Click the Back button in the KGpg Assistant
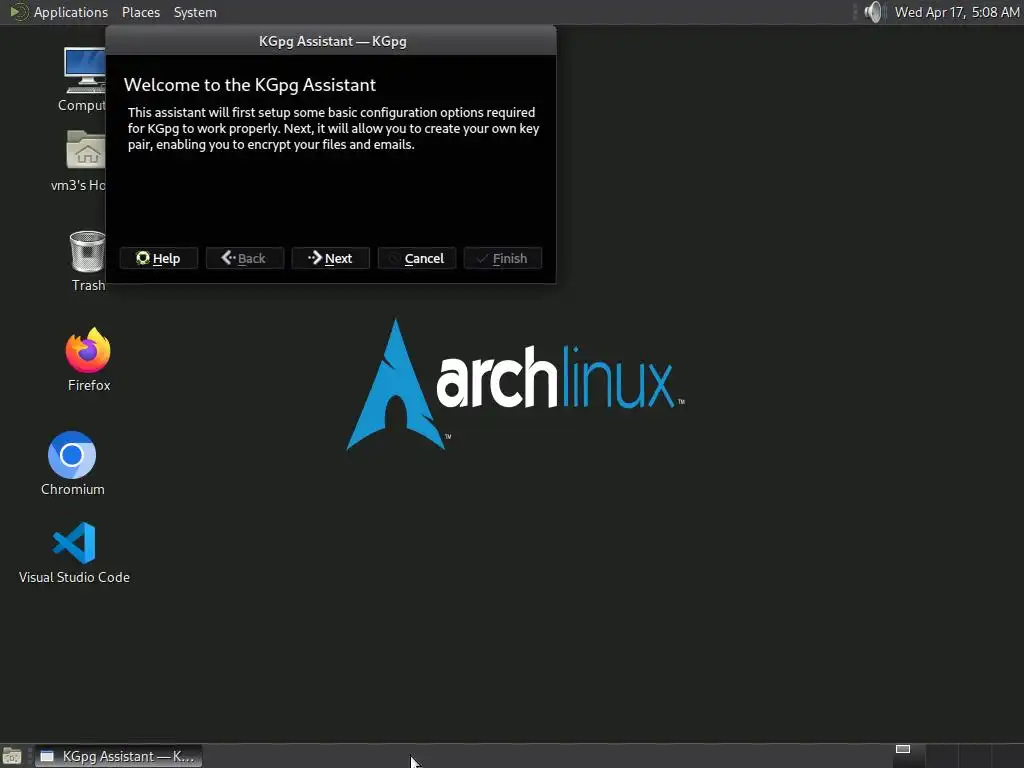Image resolution: width=1024 pixels, height=768 pixels. click(245, 258)
